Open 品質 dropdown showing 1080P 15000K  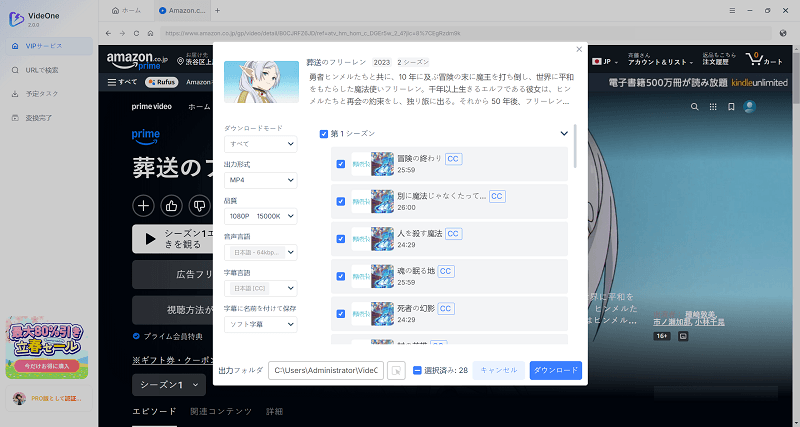click(x=260, y=216)
